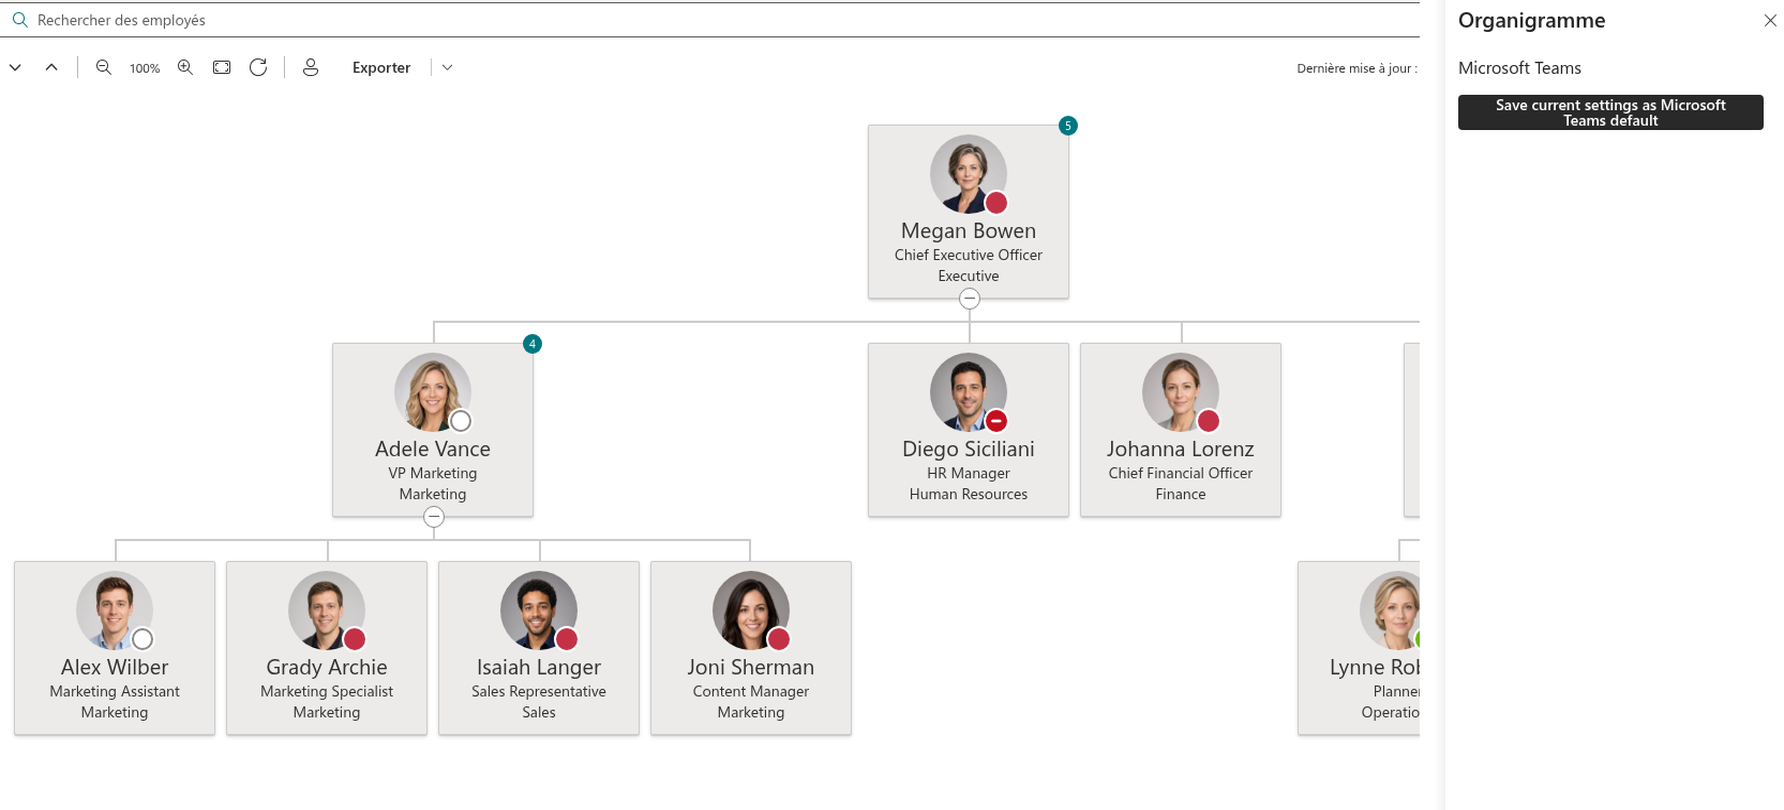Click the HR Manager title text

coord(968,473)
